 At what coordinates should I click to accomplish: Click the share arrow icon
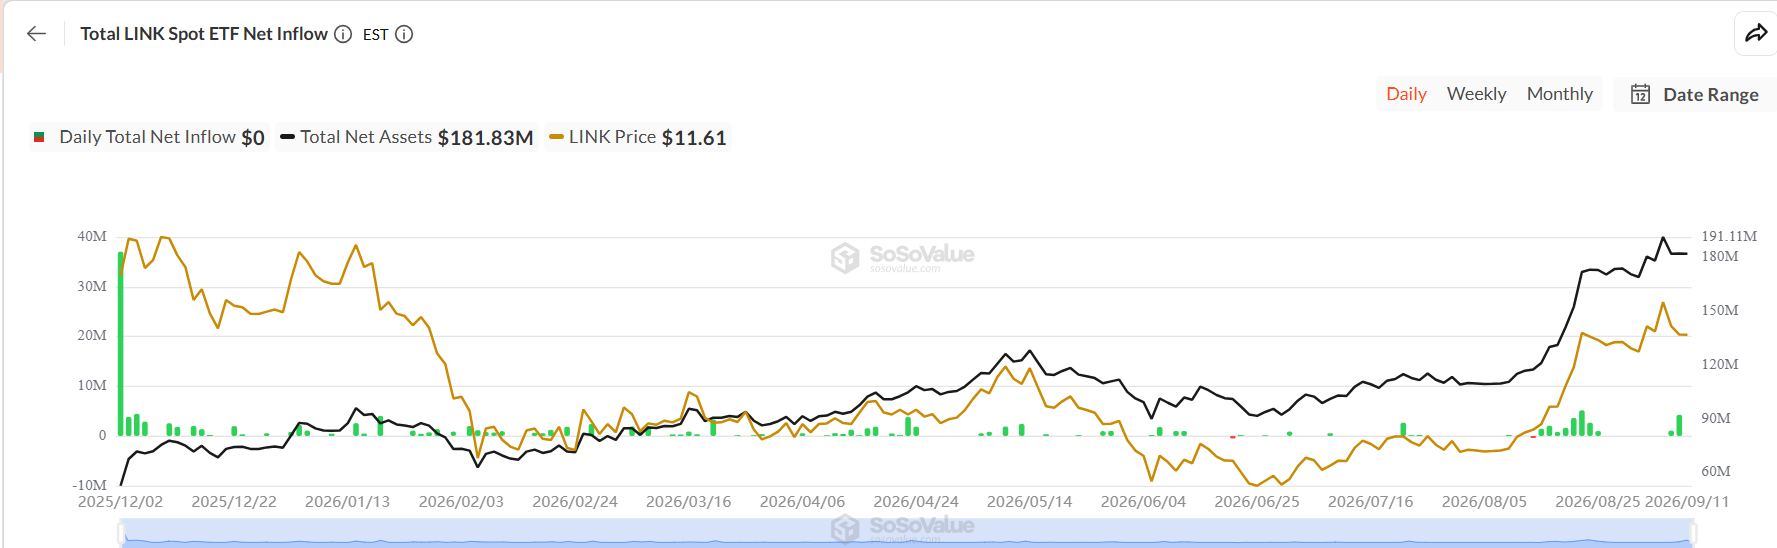pos(1756,34)
